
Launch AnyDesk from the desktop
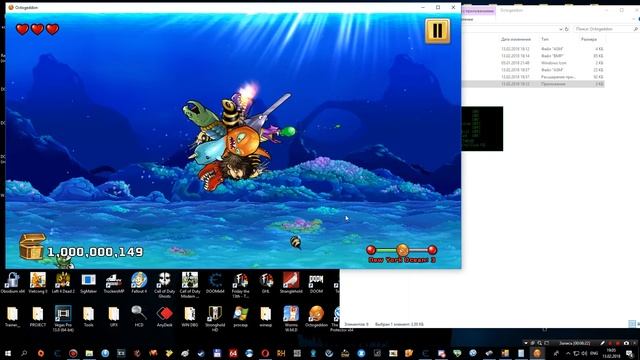coord(164,317)
